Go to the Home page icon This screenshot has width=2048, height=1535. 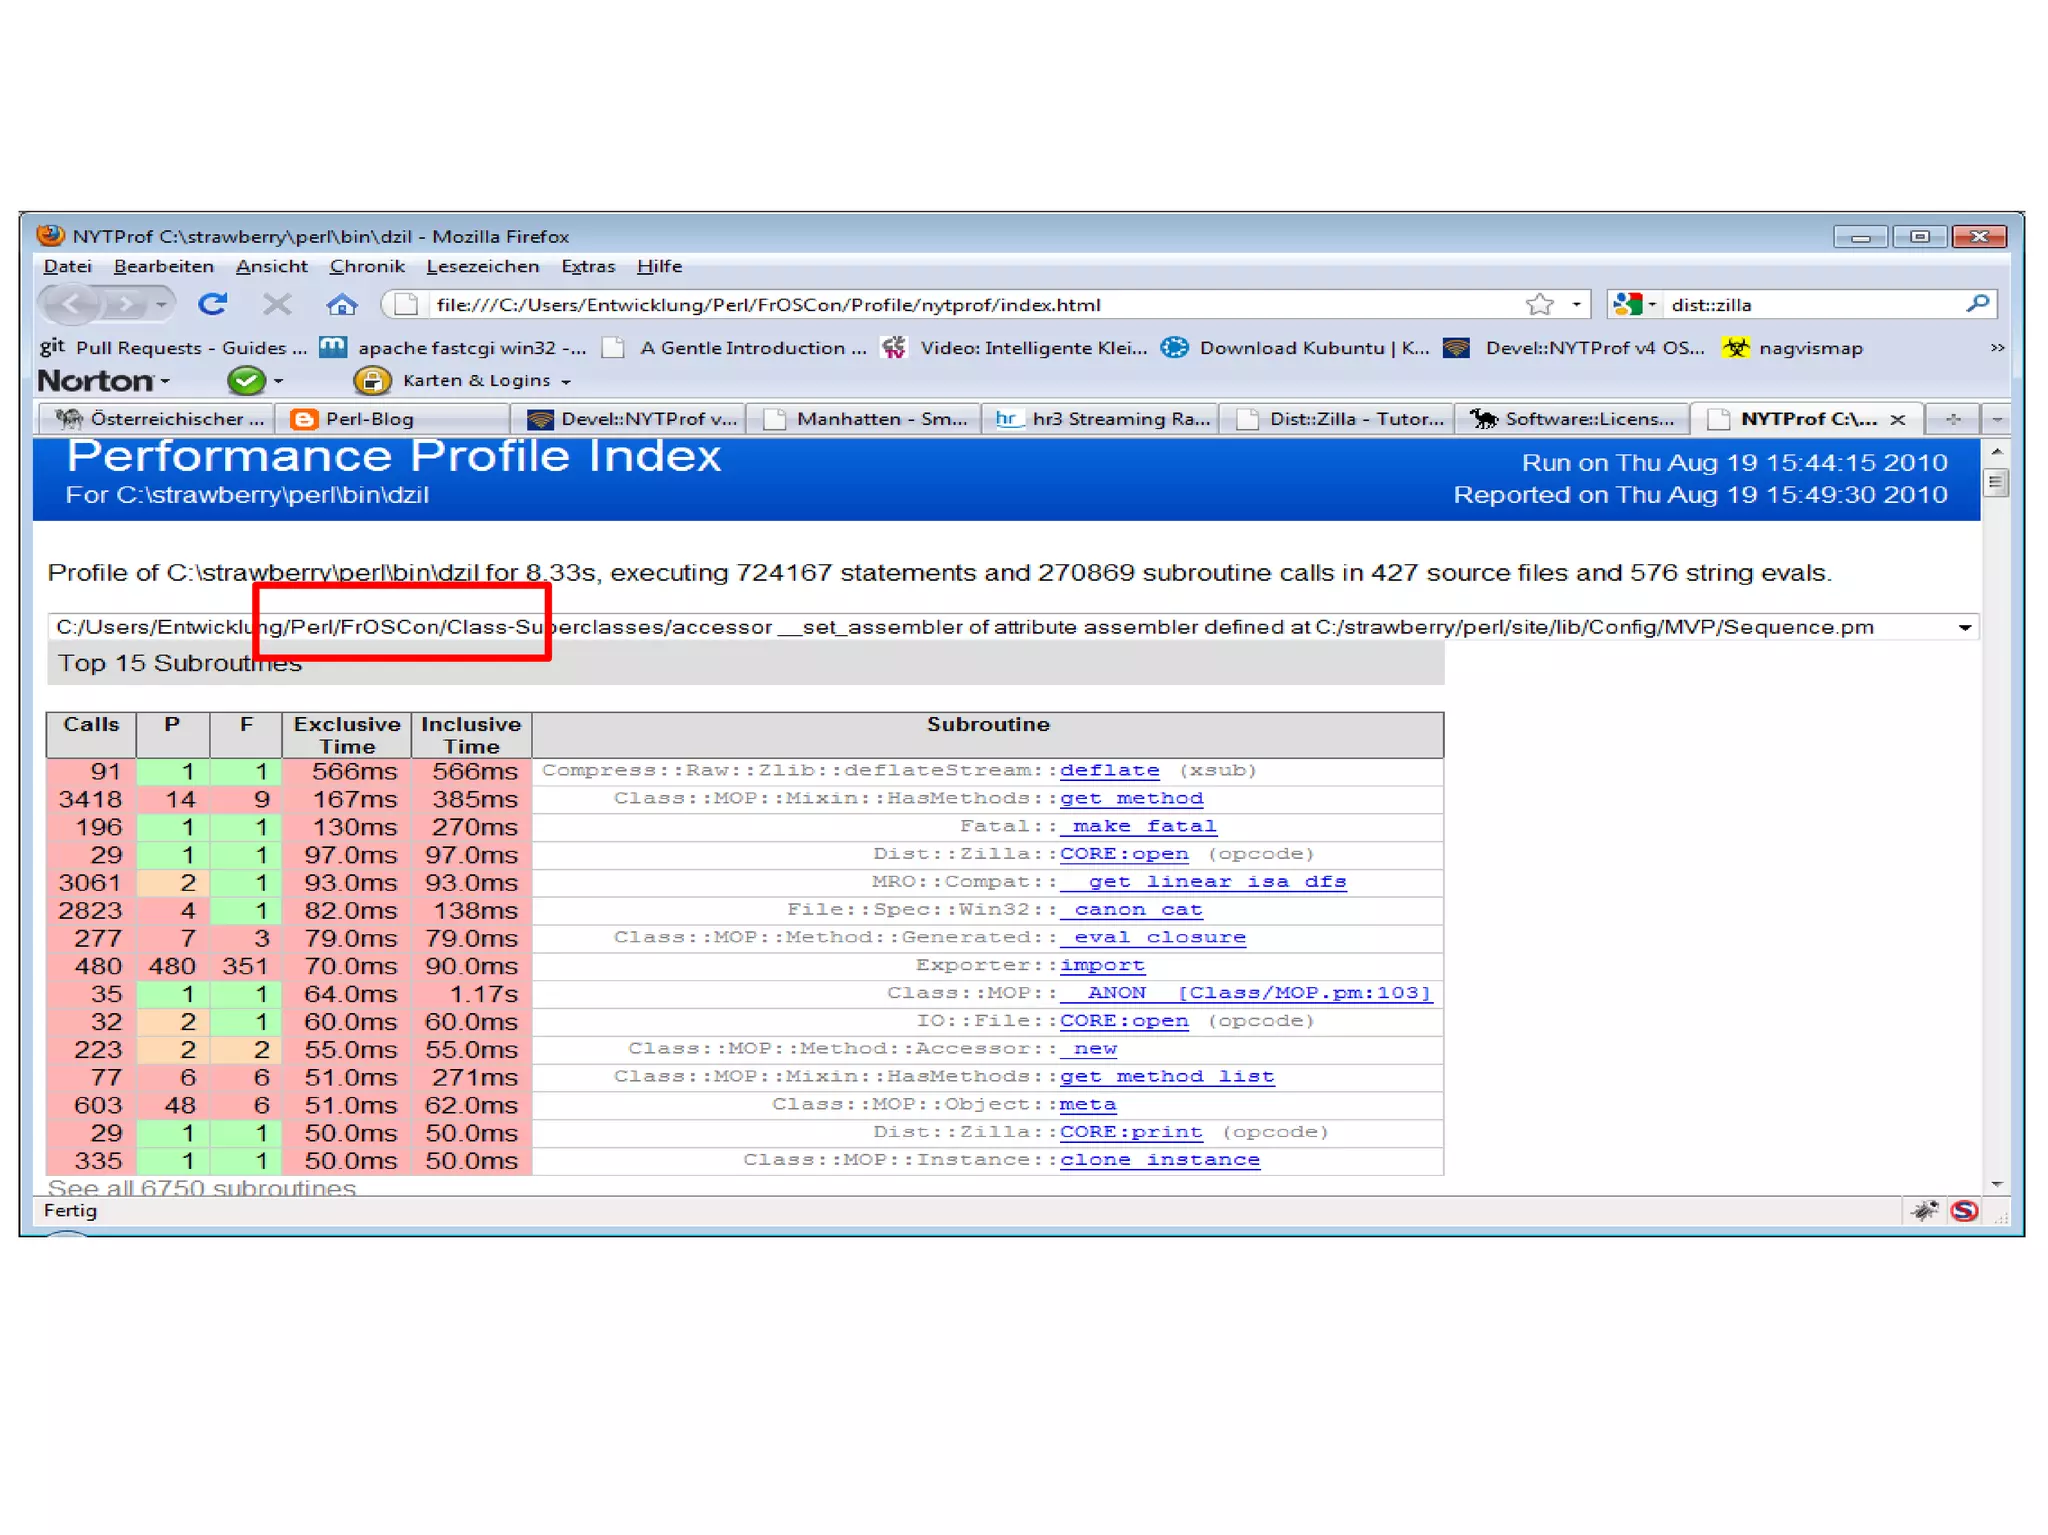point(342,304)
